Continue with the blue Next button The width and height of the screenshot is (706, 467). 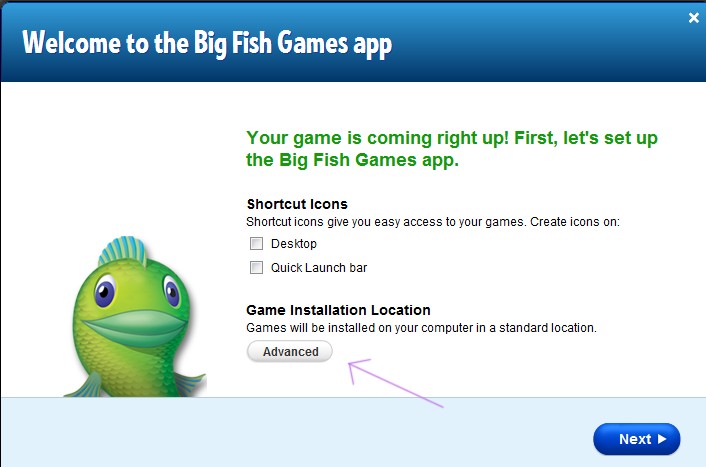(636, 439)
